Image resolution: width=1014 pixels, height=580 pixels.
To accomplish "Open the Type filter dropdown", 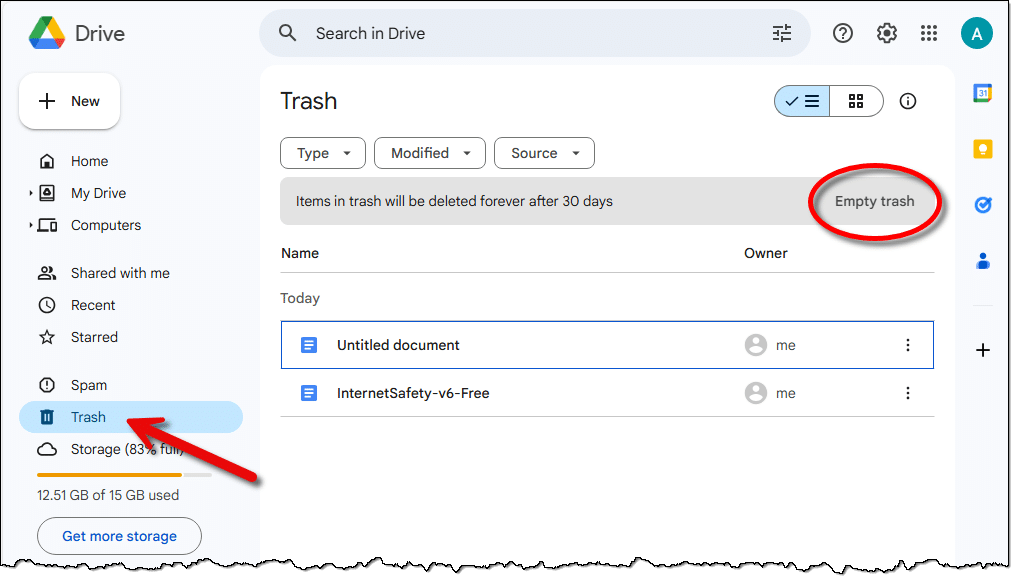I will point(323,153).
